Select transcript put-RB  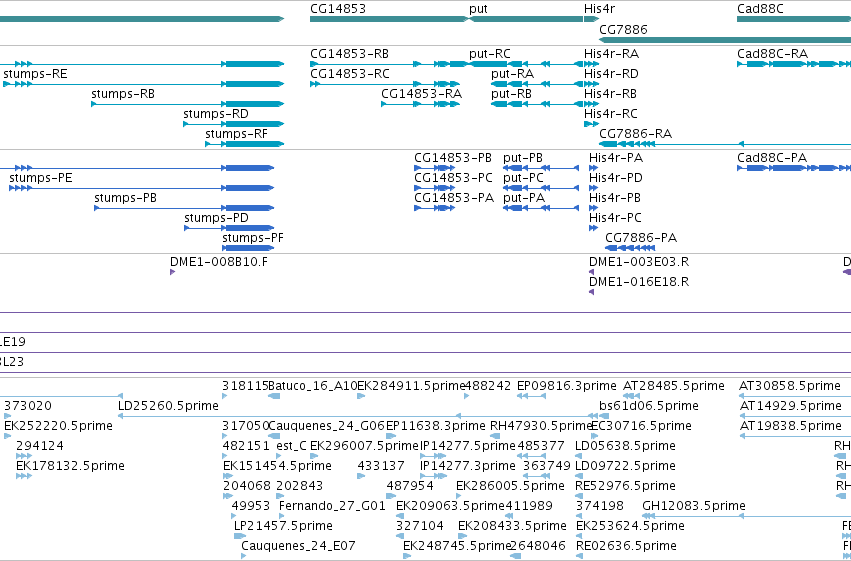click(x=537, y=104)
